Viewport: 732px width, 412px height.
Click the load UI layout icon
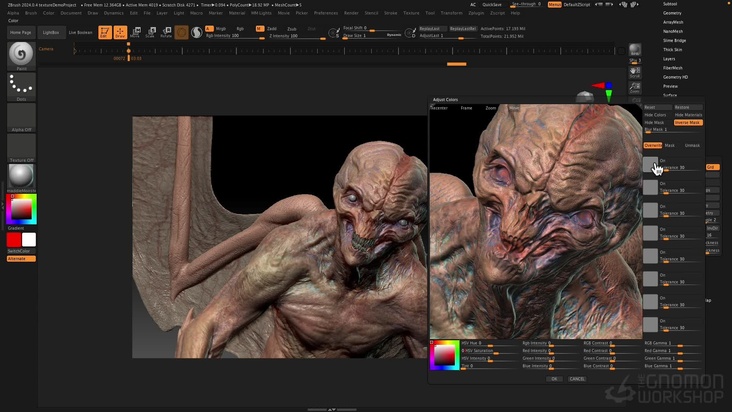pos(624,4)
